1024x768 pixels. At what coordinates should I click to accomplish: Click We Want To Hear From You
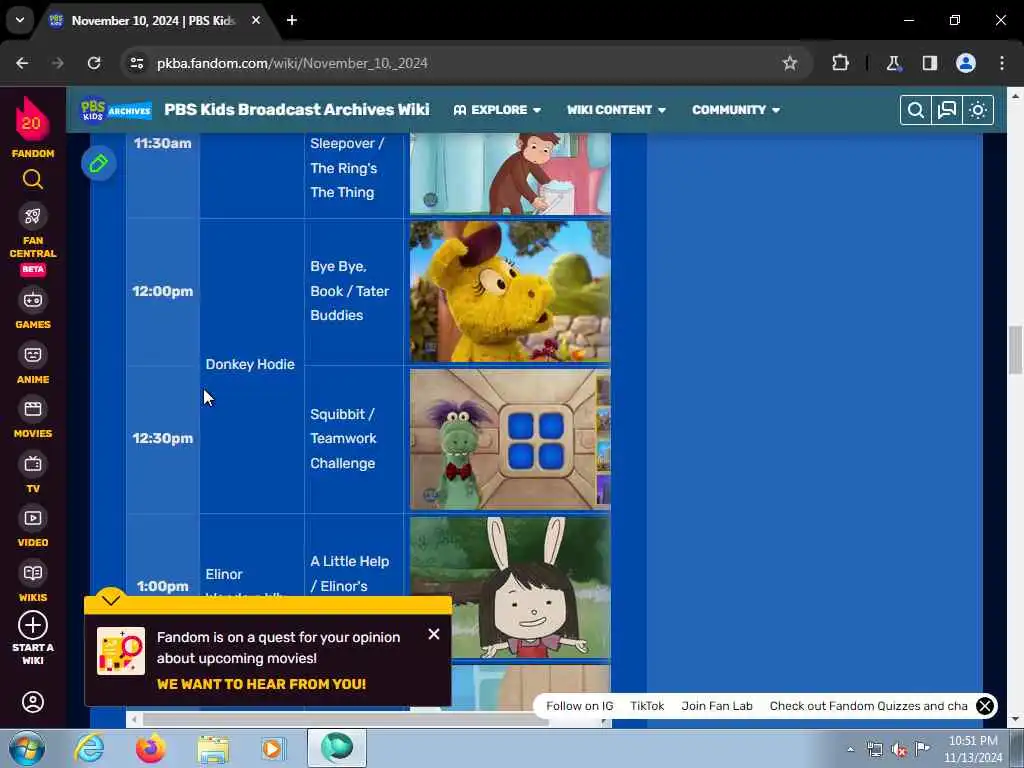coord(261,684)
